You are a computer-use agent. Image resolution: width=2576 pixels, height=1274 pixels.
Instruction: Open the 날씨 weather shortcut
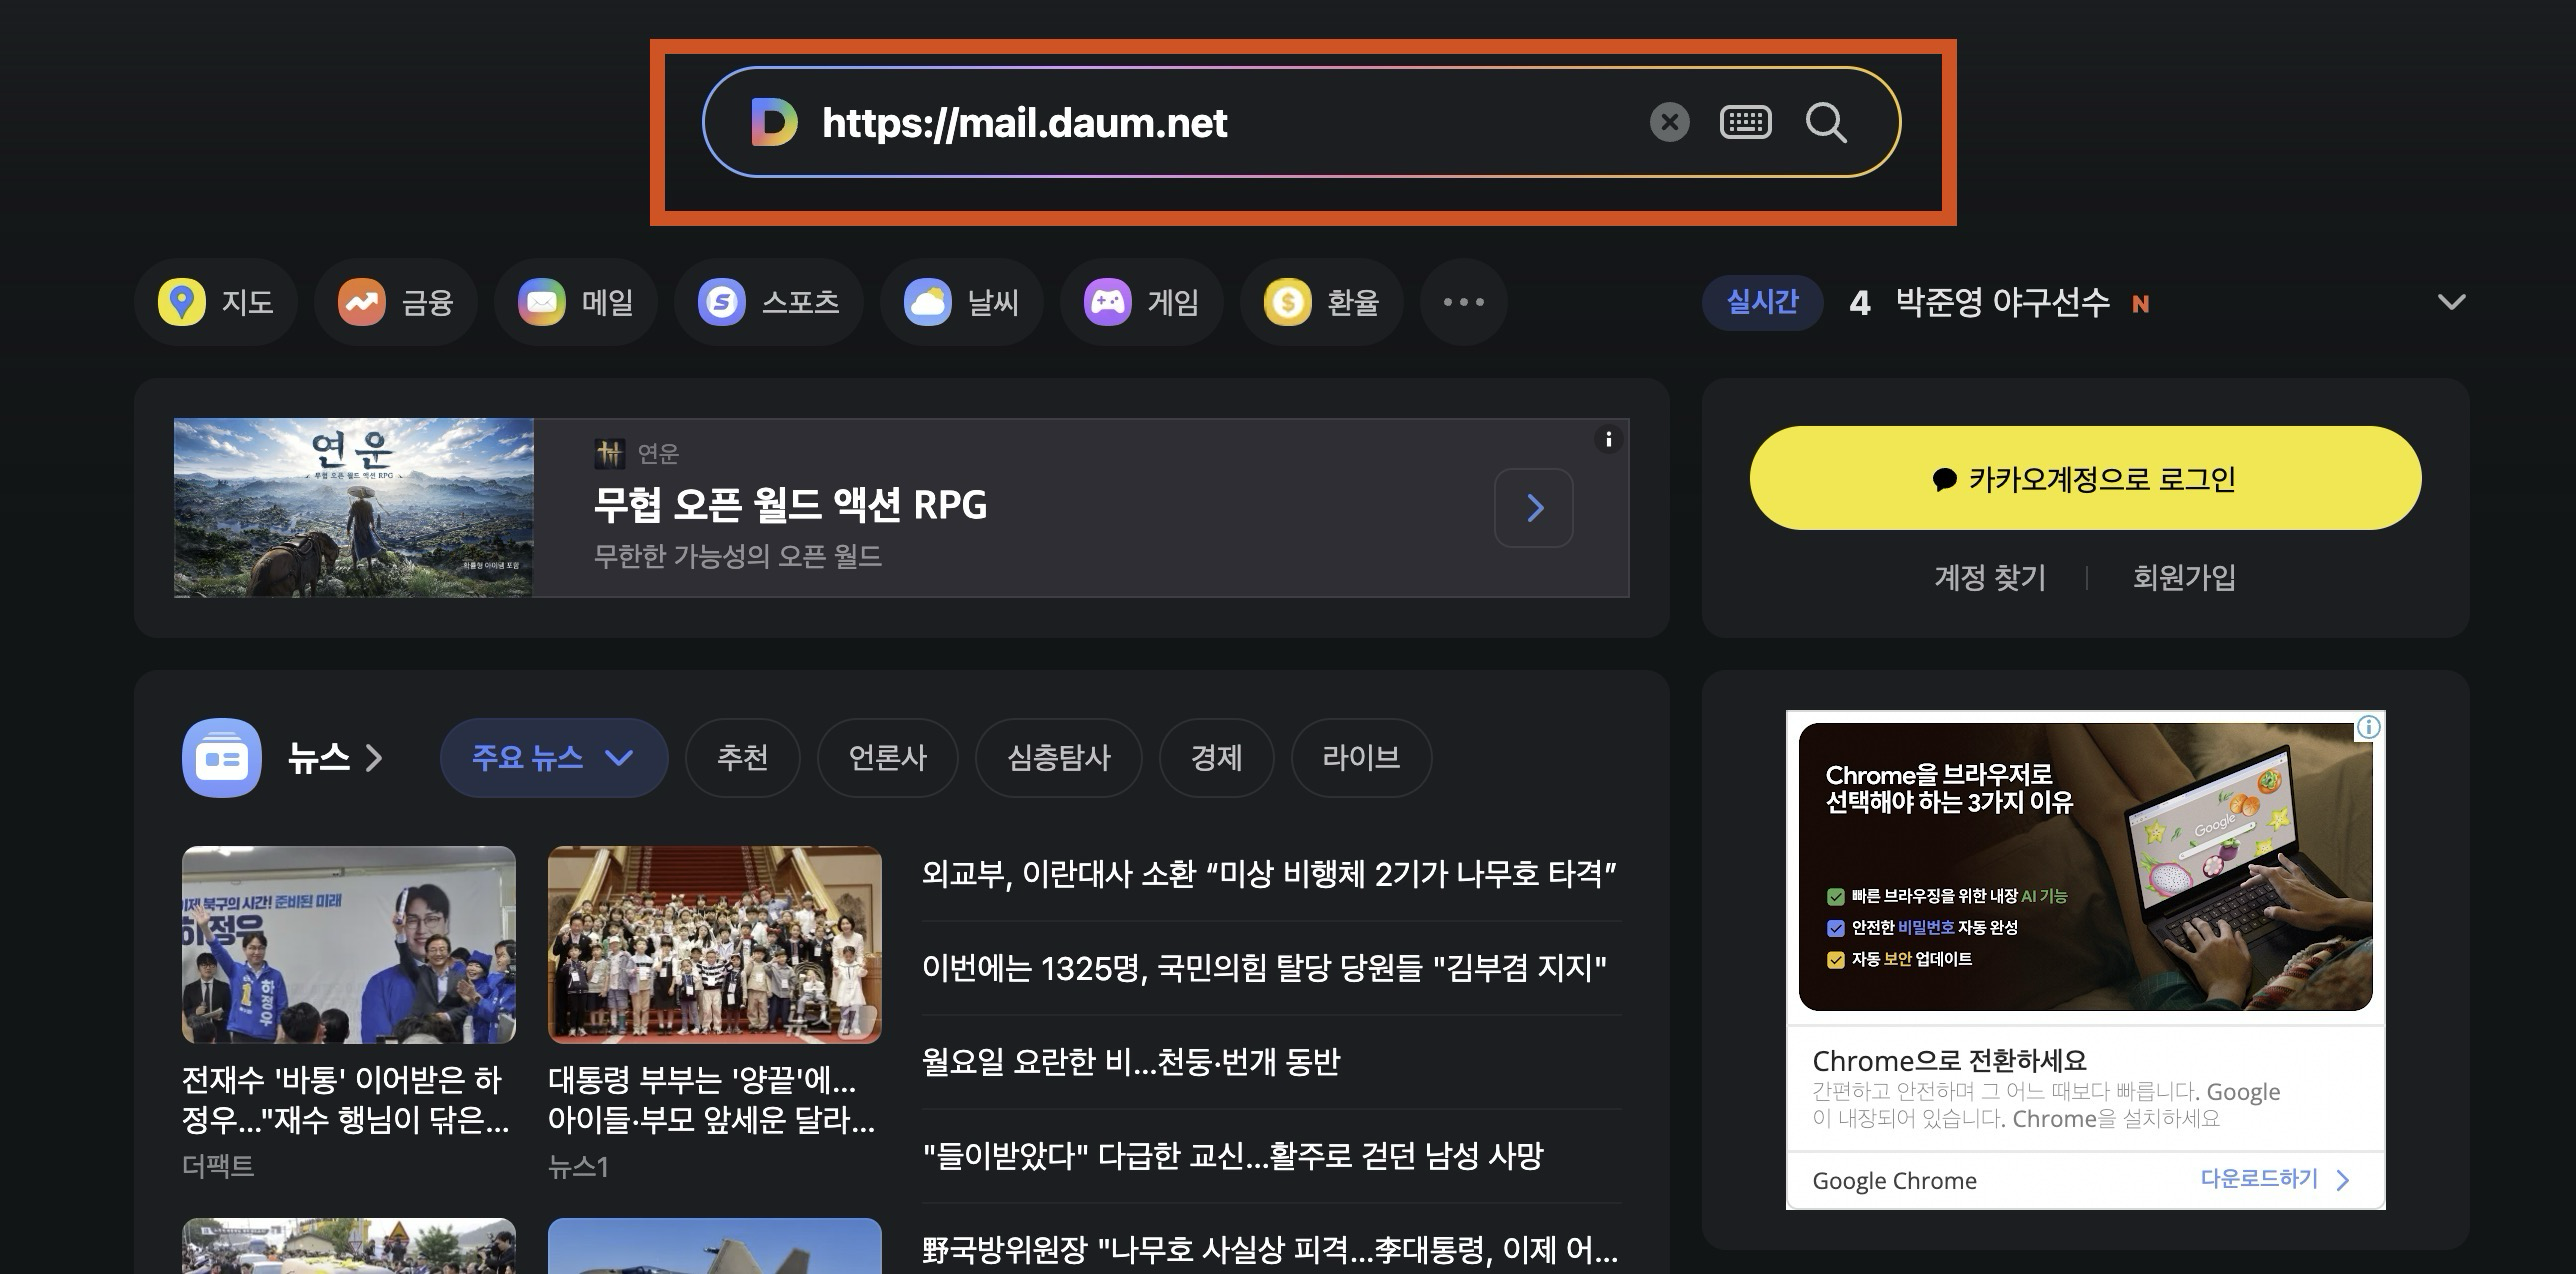(x=962, y=302)
